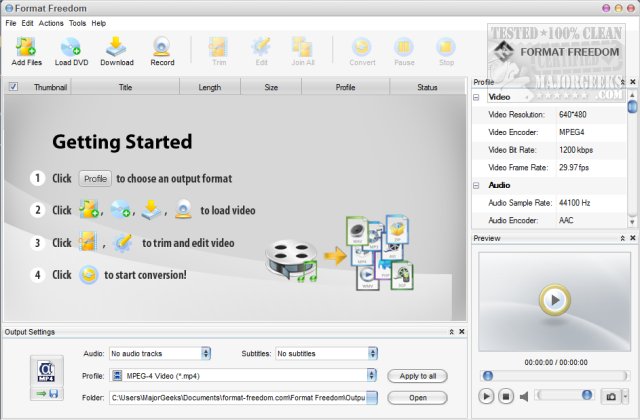Click the Trim toolbar icon
640x420 pixels.
tap(218, 47)
